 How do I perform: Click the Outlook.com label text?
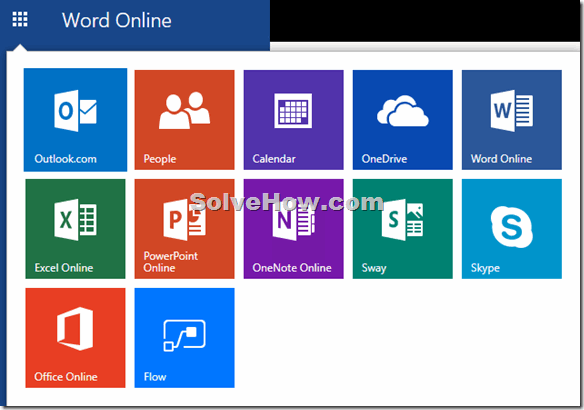[x=66, y=159]
